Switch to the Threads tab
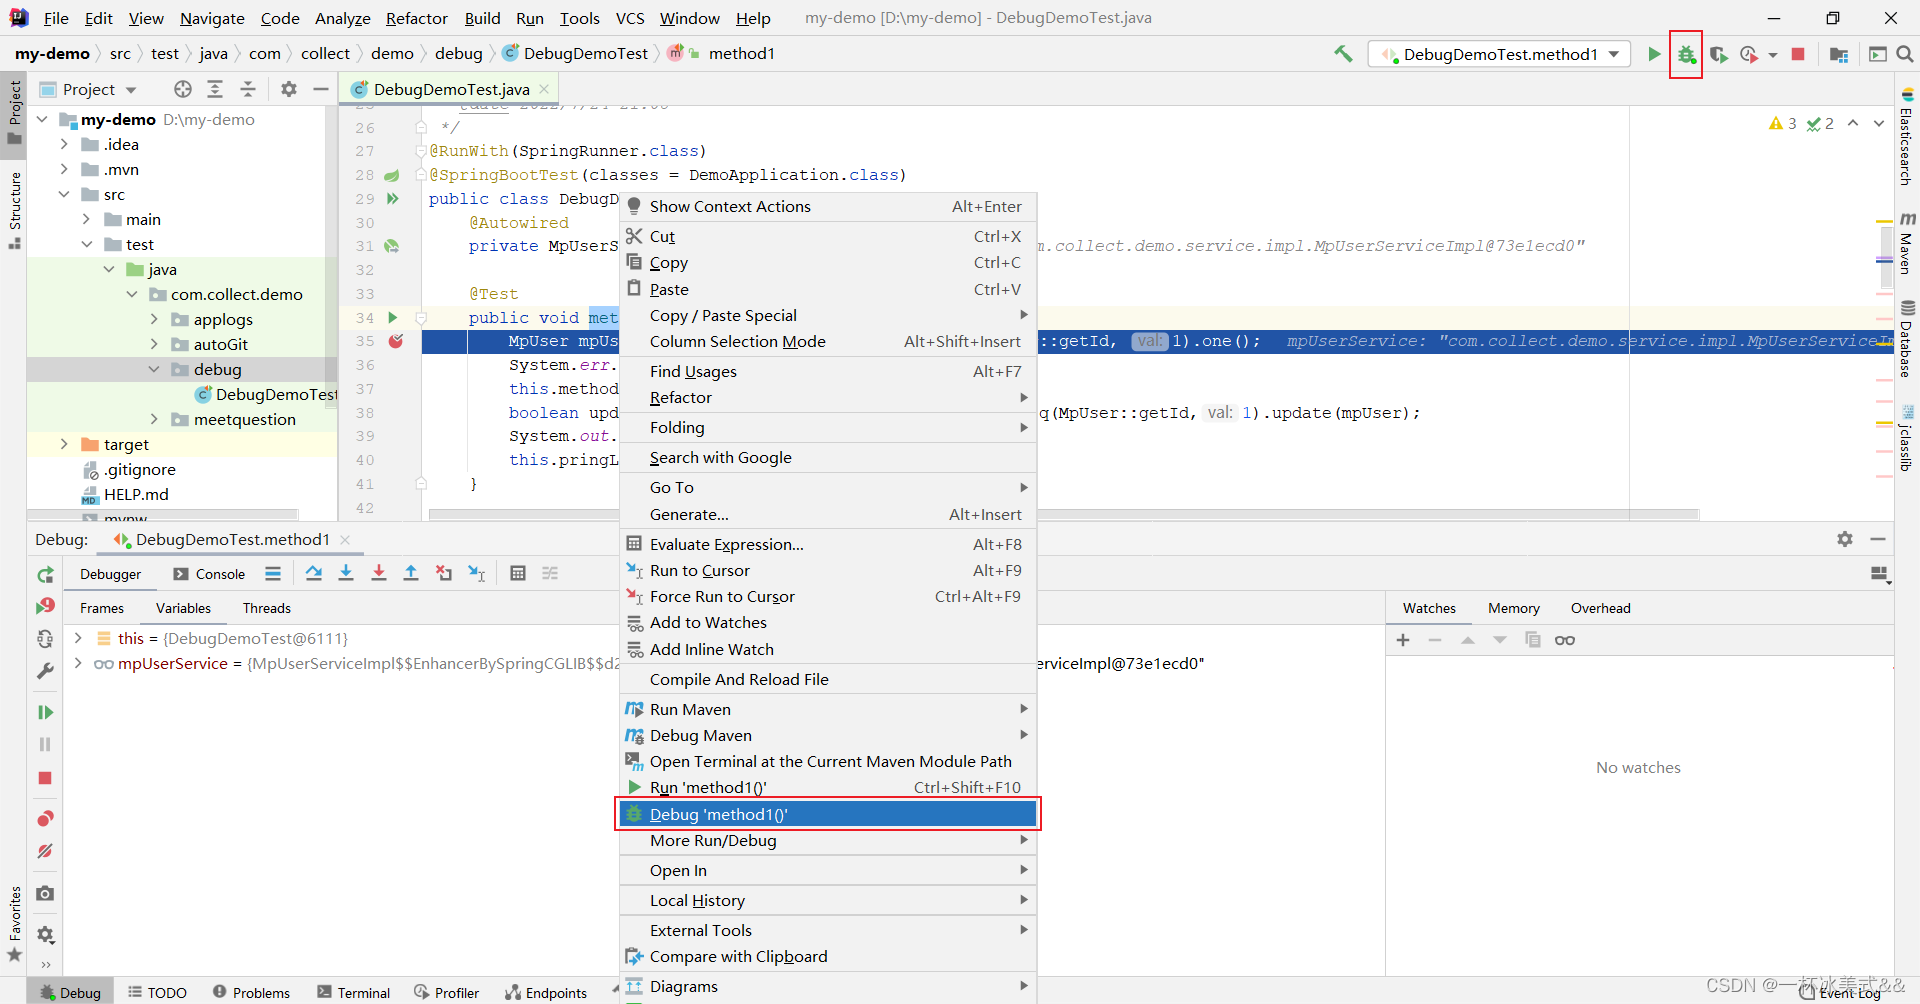 coord(267,608)
